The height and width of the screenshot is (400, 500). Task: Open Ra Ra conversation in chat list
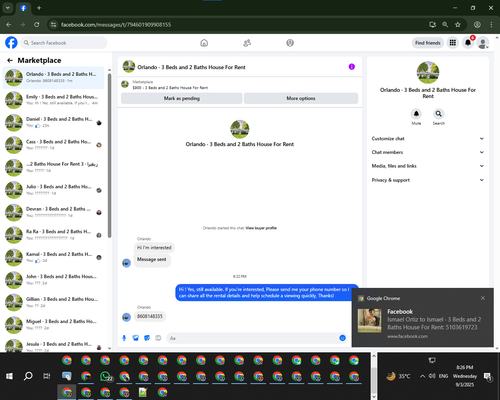pos(53,235)
